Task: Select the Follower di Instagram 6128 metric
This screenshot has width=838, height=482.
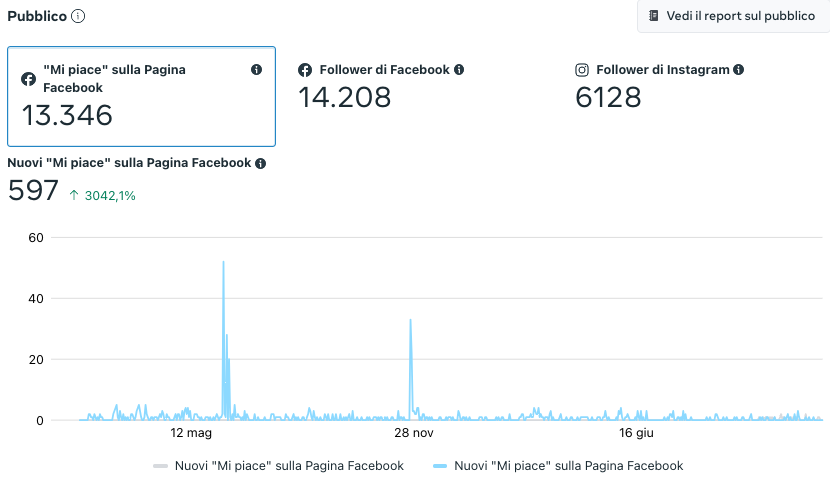Action: [660, 86]
